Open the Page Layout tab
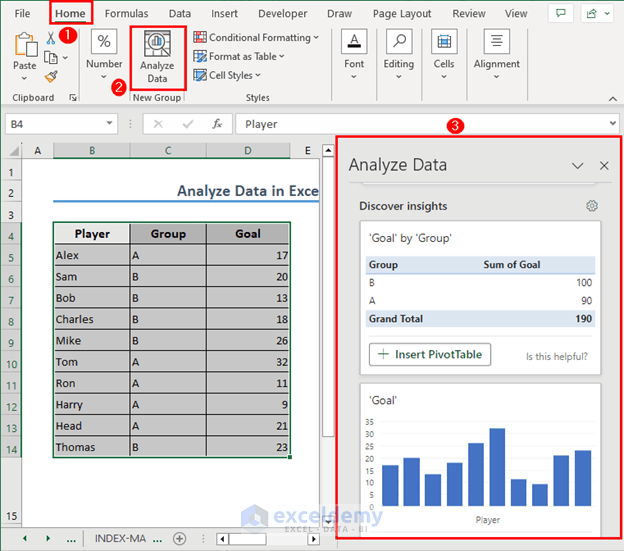This screenshot has height=551, width=624. [x=402, y=14]
